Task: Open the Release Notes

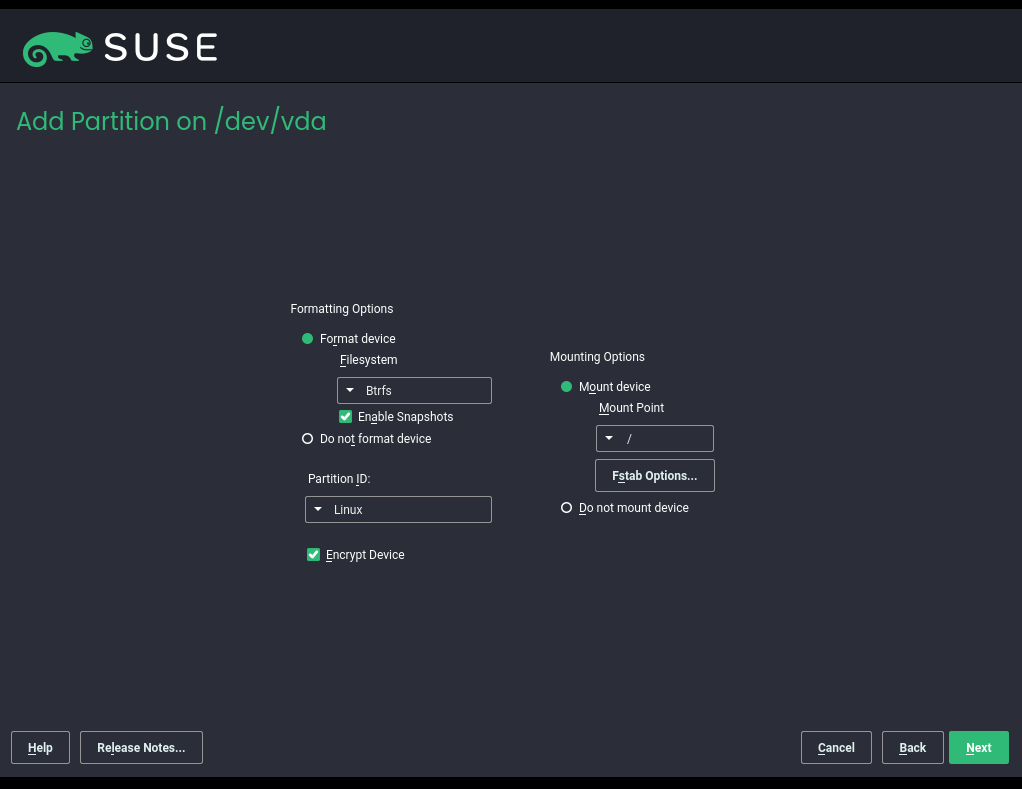Action: (141, 748)
